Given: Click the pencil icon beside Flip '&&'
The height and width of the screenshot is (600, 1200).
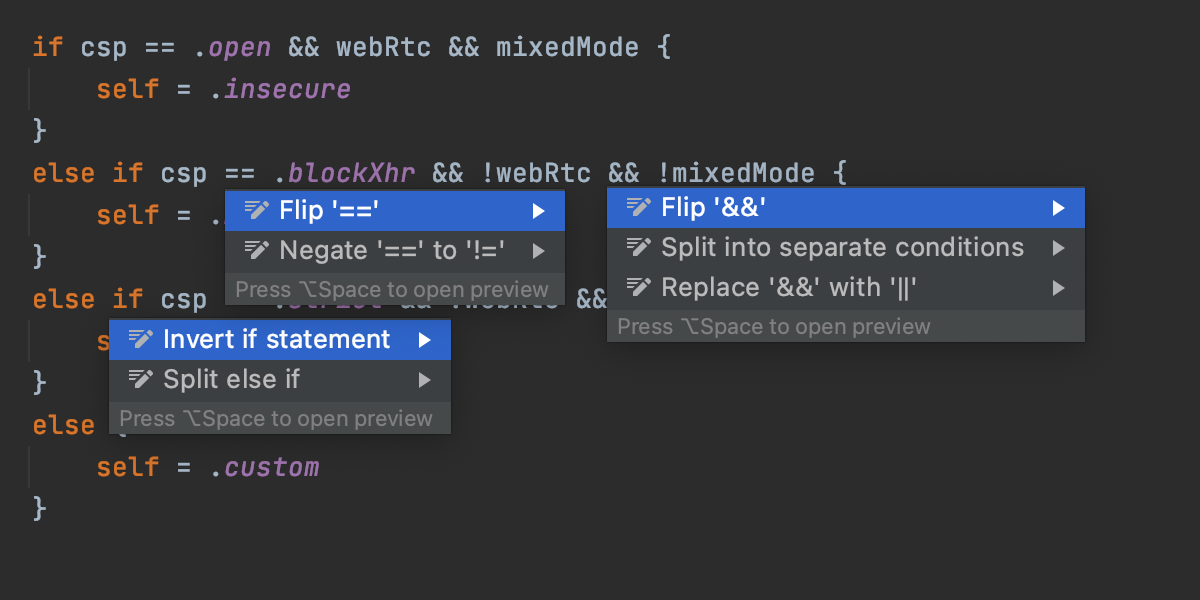Looking at the screenshot, I should pos(639,207).
